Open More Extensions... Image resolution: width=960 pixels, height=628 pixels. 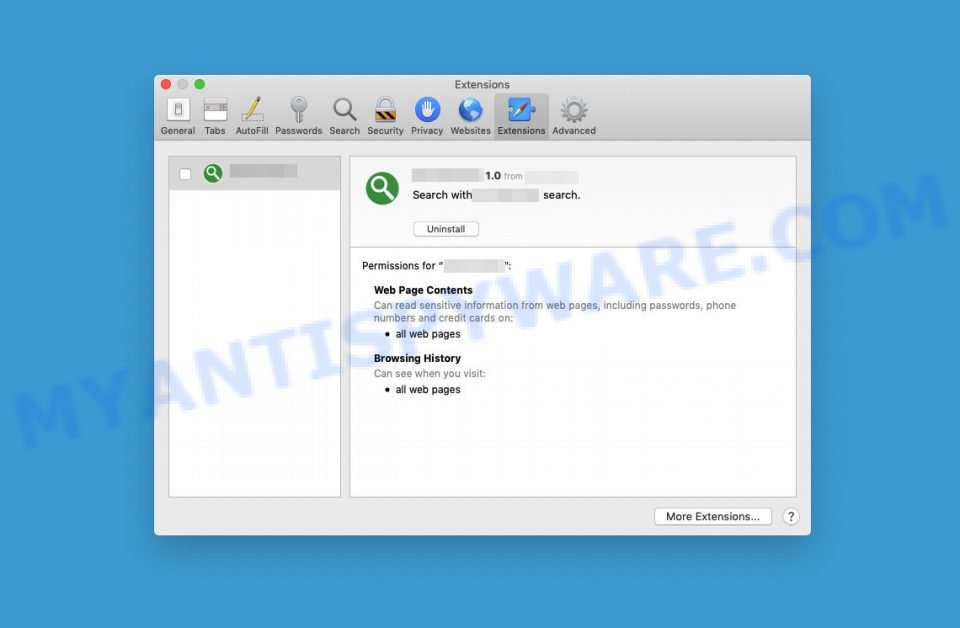click(713, 517)
